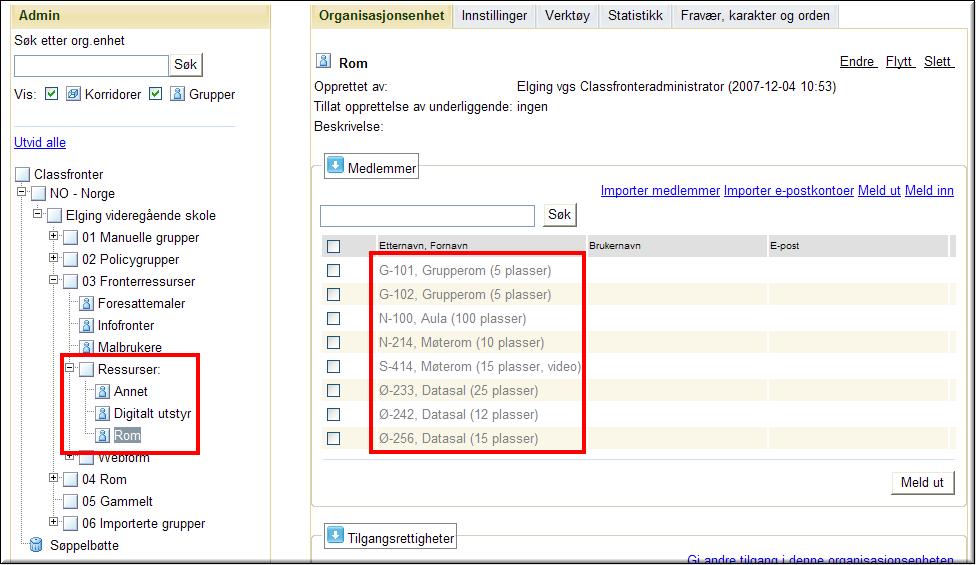Collapse the NO - Norge tree node
Viewport: 976px width, 565px height.
pyautogui.click(x=21, y=192)
